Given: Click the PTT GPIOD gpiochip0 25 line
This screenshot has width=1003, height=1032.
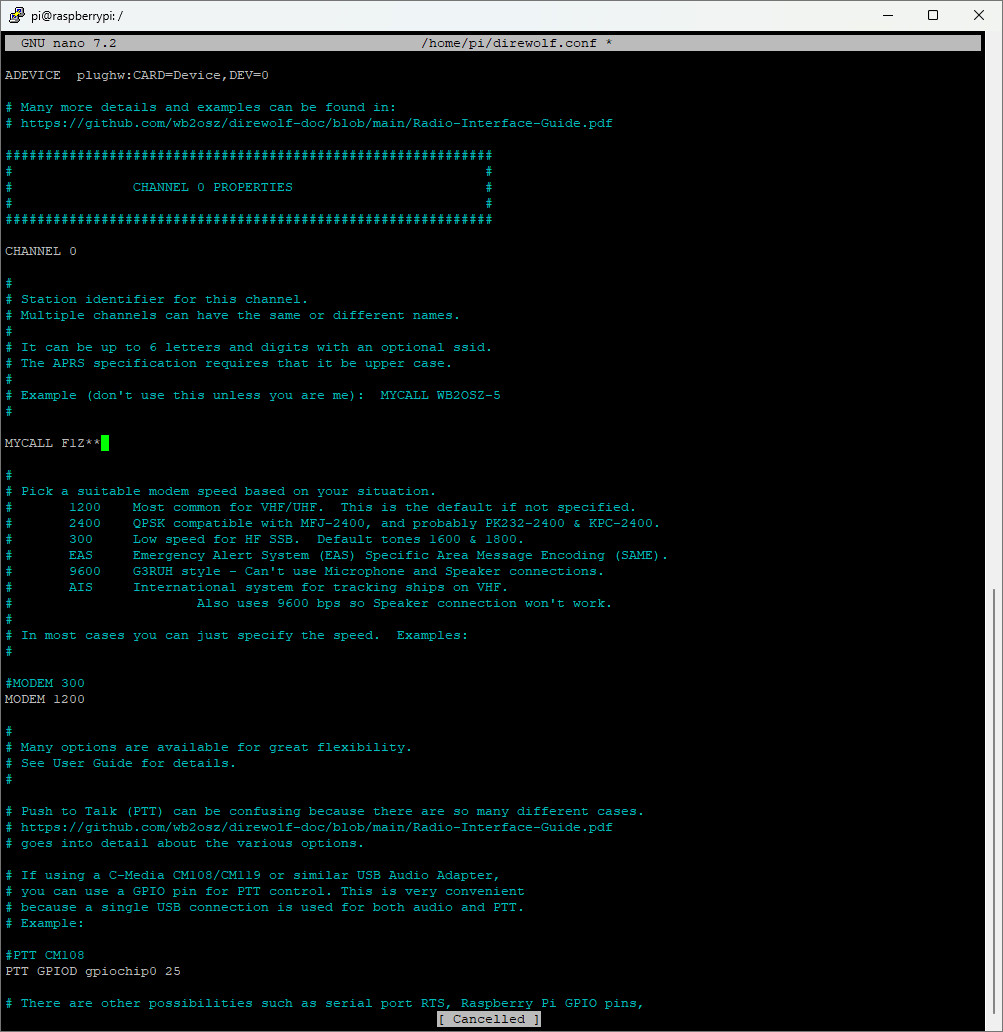Looking at the screenshot, I should (93, 971).
